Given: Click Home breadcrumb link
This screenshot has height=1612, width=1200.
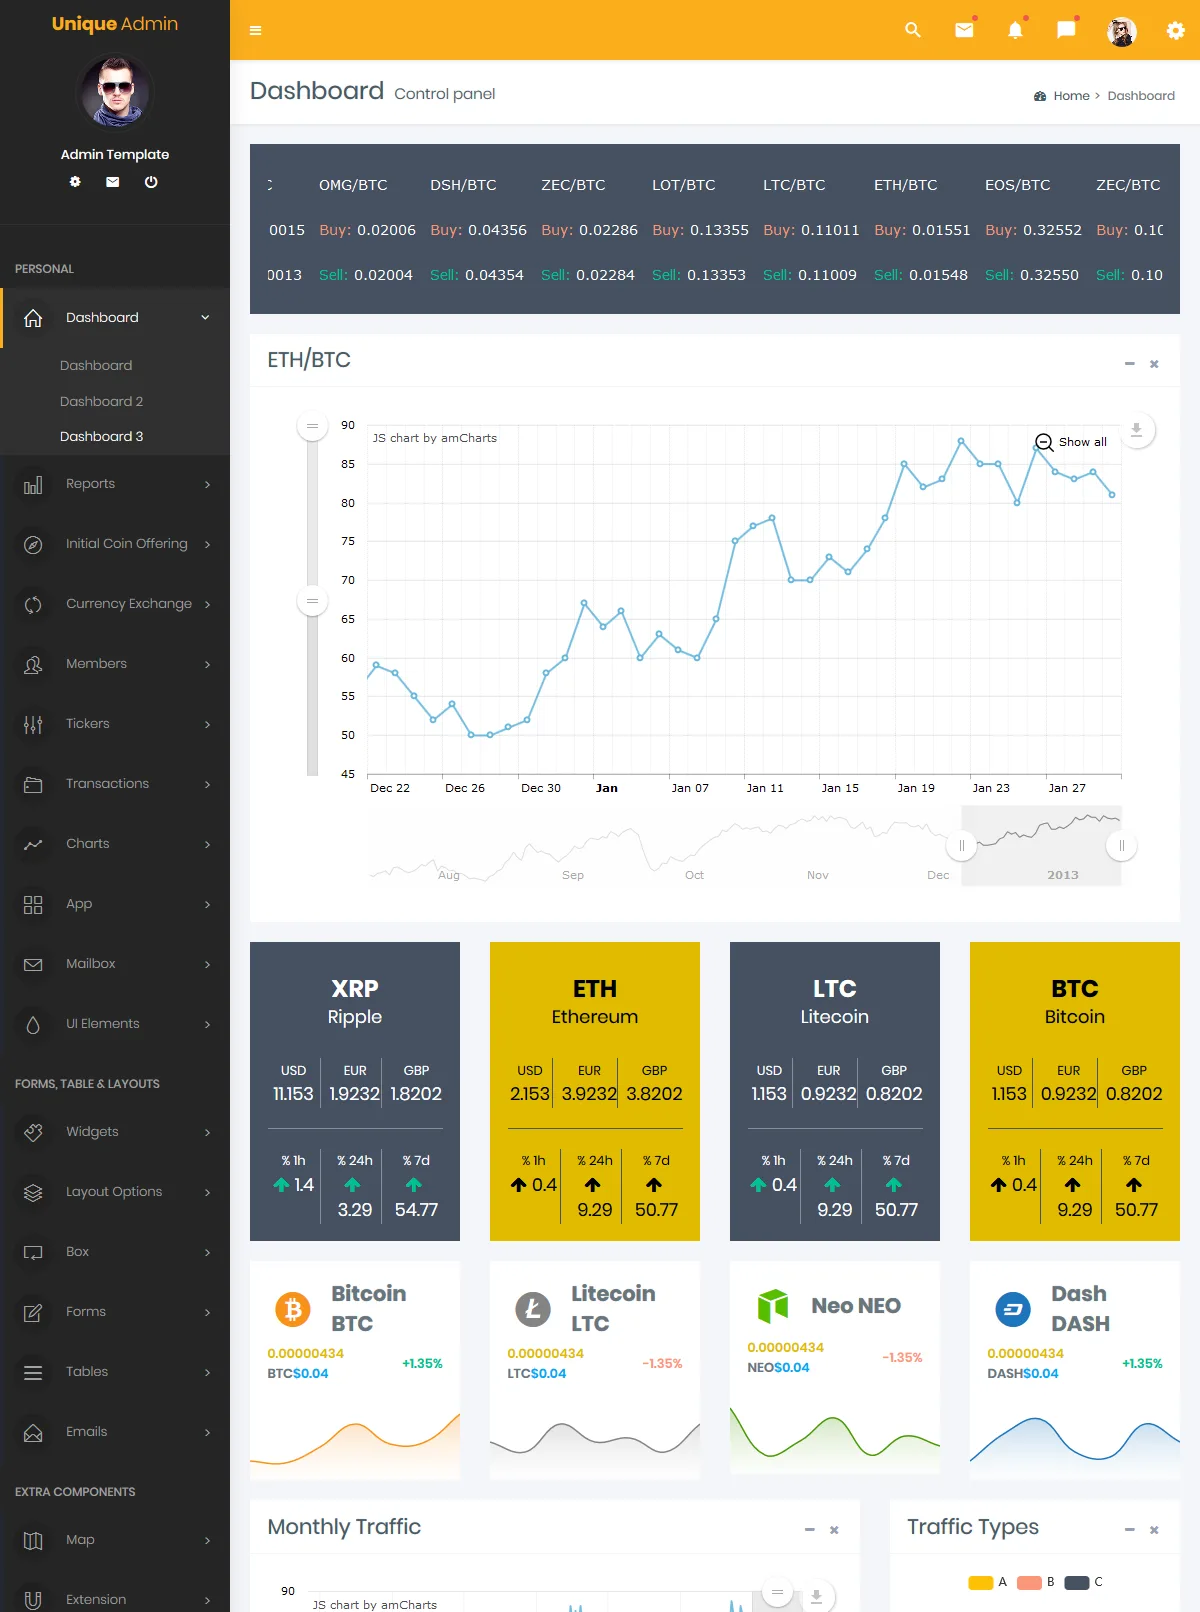Looking at the screenshot, I should tap(1071, 96).
